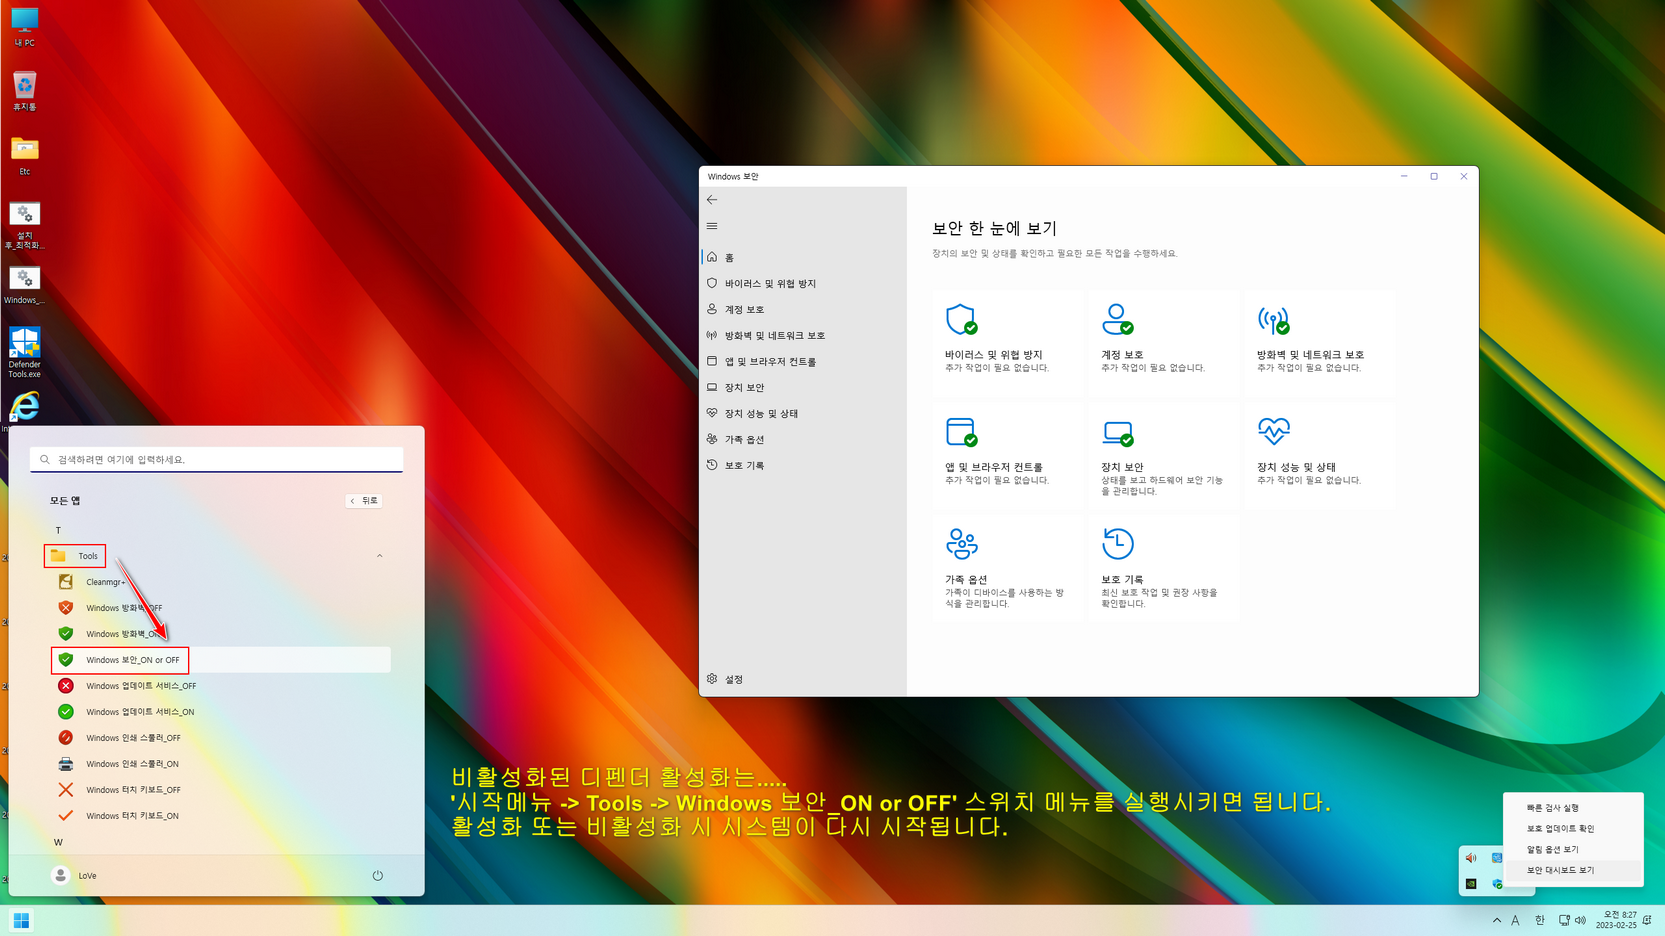Click the NVIDIA icon in tray overflow

[1471, 884]
